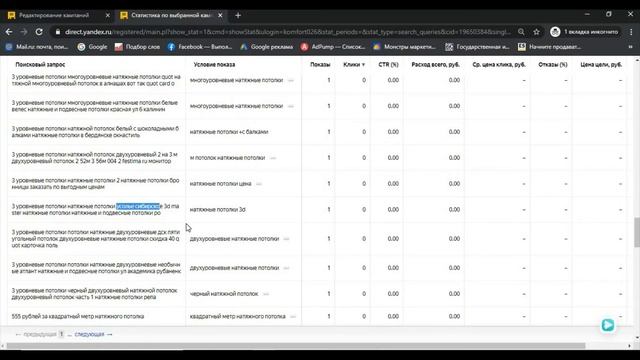Image resolution: width=640 pixels, height=360 pixels.
Task: Click minus icon next to многоуровневые натяжные потолки first row
Action: click(x=291, y=80)
